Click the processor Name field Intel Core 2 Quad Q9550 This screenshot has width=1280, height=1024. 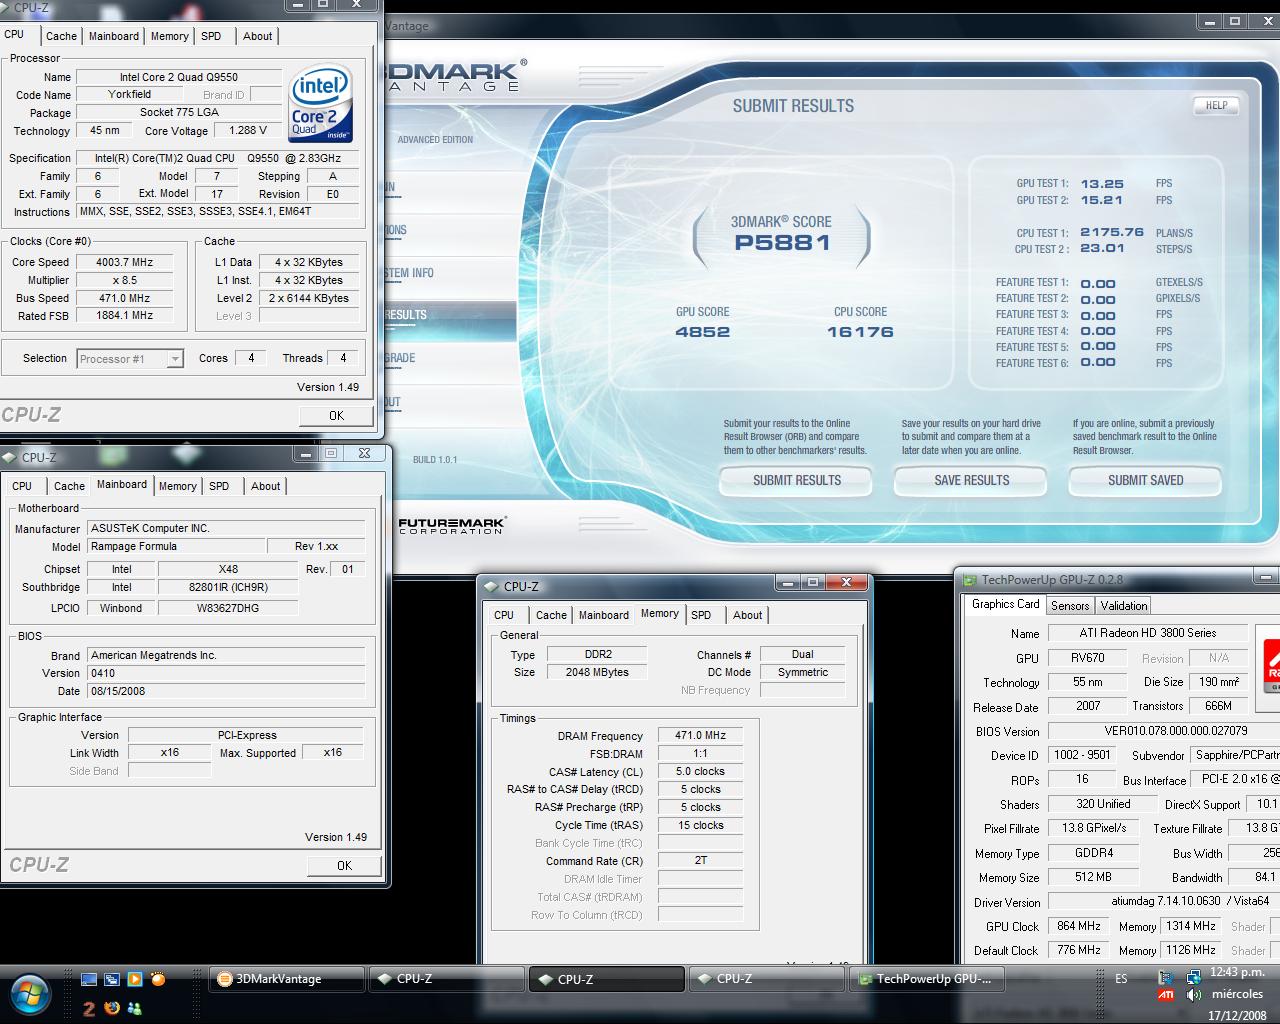click(x=179, y=77)
